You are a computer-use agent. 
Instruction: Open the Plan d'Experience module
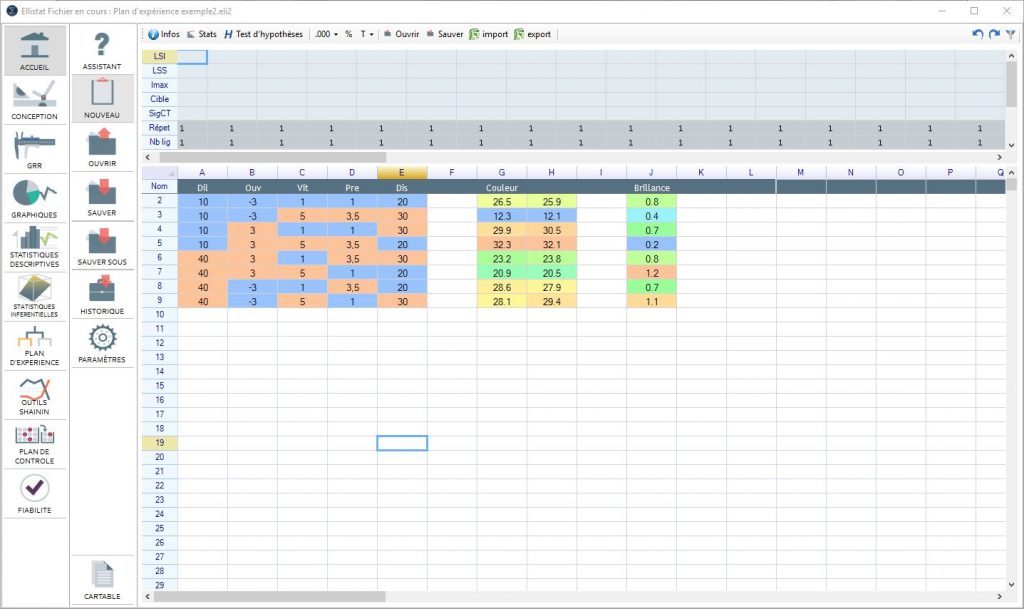(35, 346)
